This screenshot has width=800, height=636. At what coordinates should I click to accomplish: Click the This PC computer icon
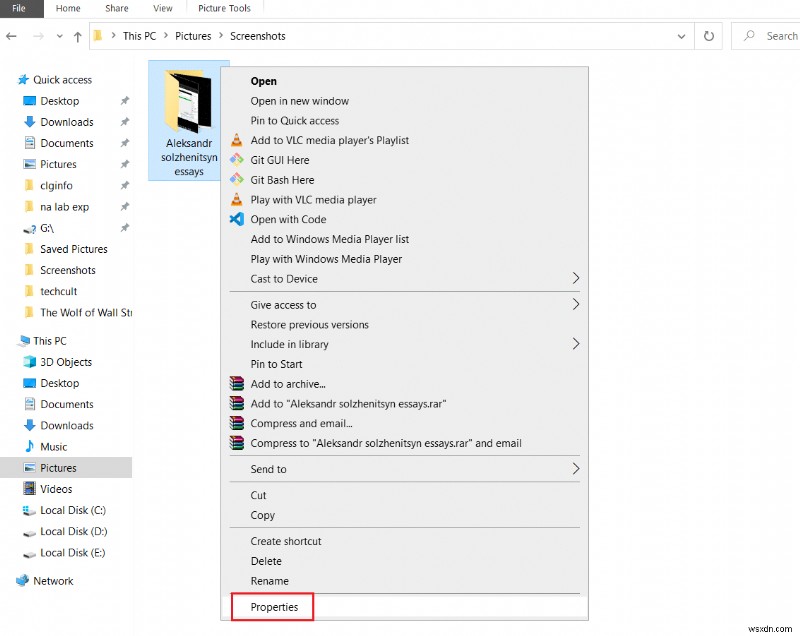tap(23, 341)
